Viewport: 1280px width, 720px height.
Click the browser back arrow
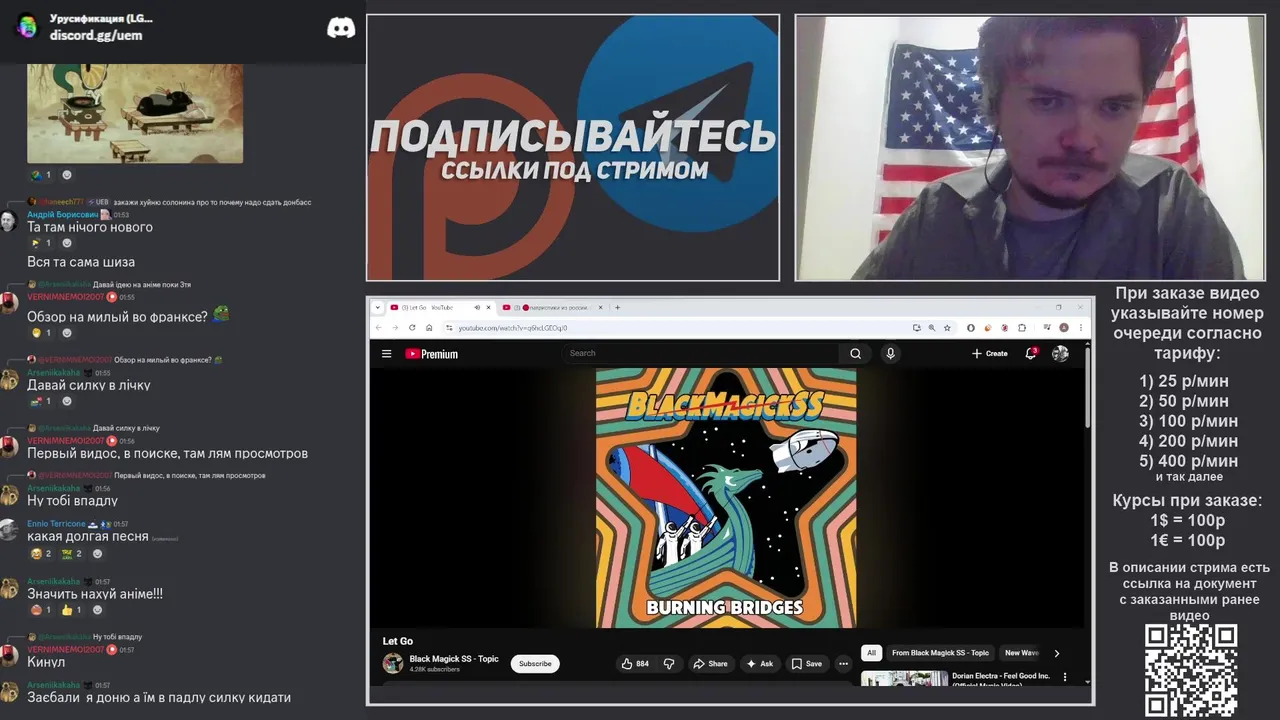(378, 328)
